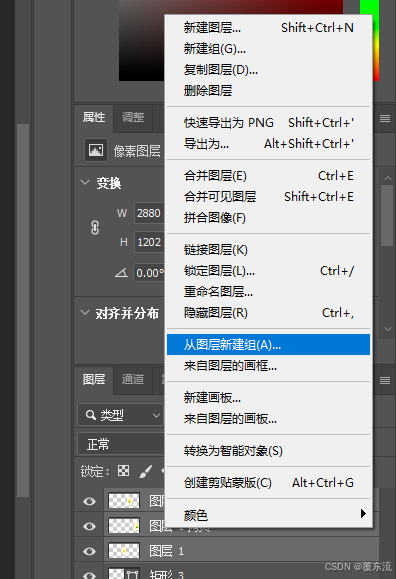Choose 锁定图层(L) menu entry

[268, 271]
